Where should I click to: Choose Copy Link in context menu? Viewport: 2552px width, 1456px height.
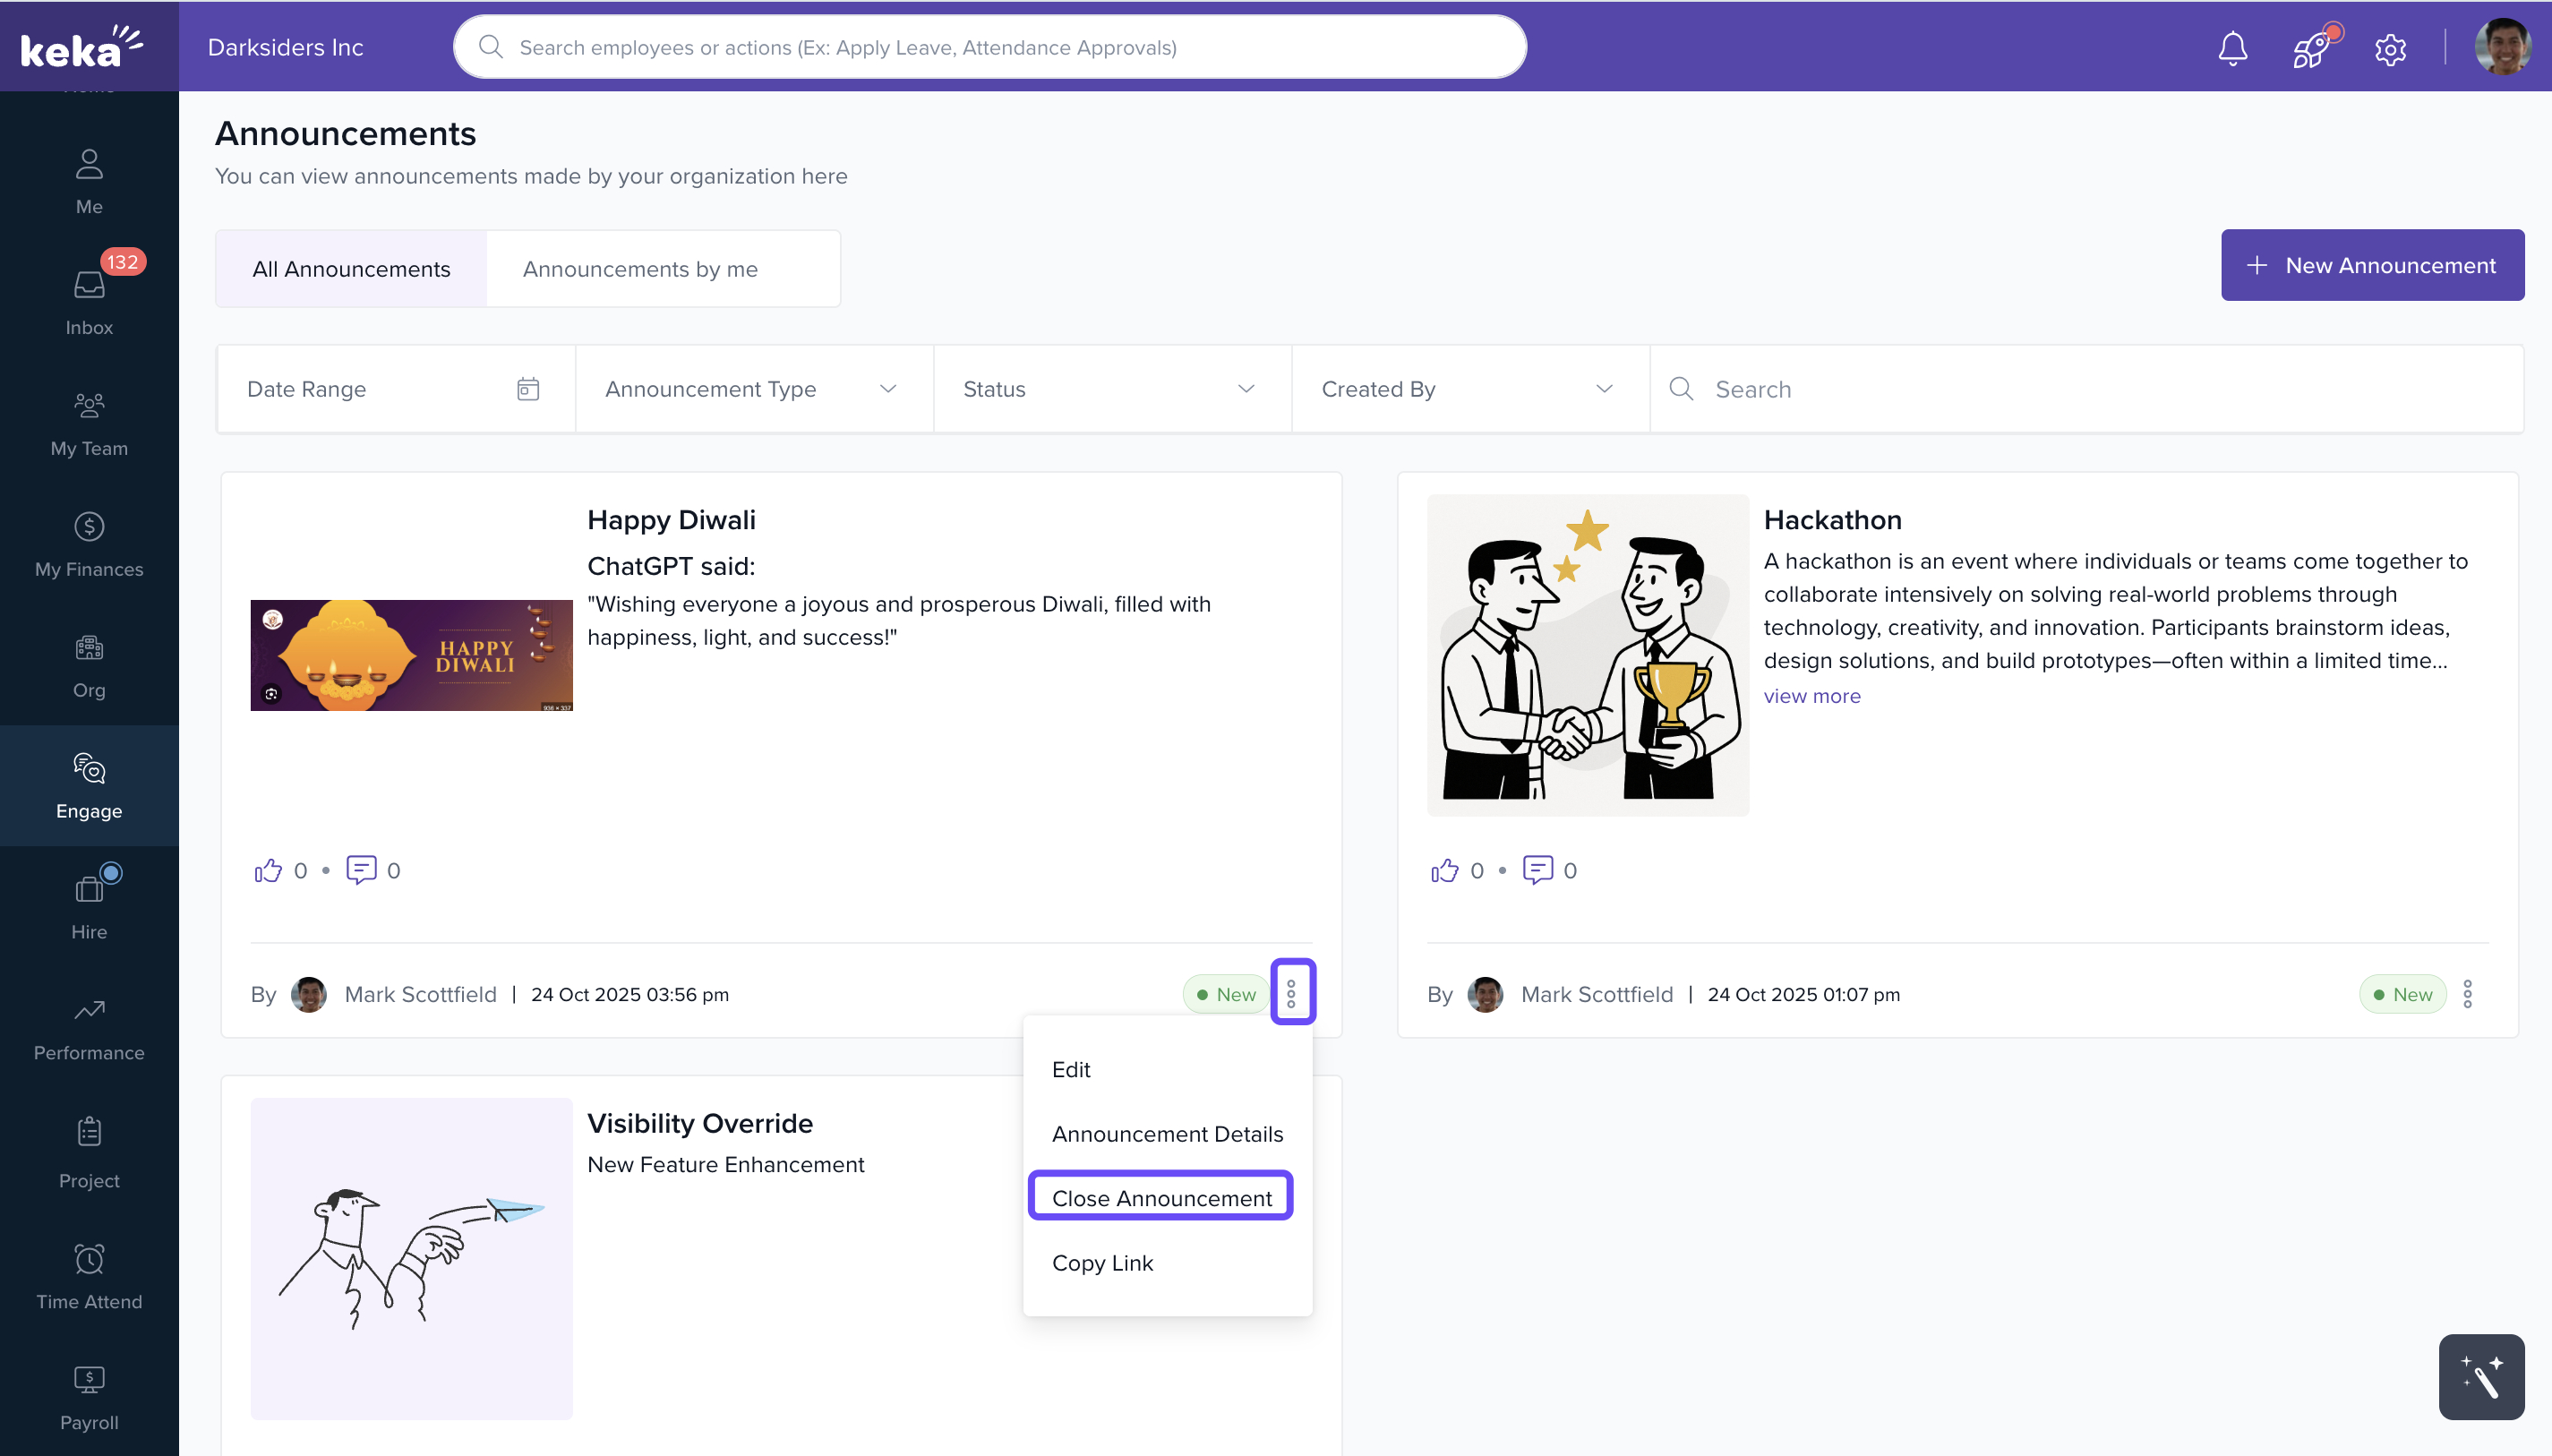(x=1102, y=1262)
